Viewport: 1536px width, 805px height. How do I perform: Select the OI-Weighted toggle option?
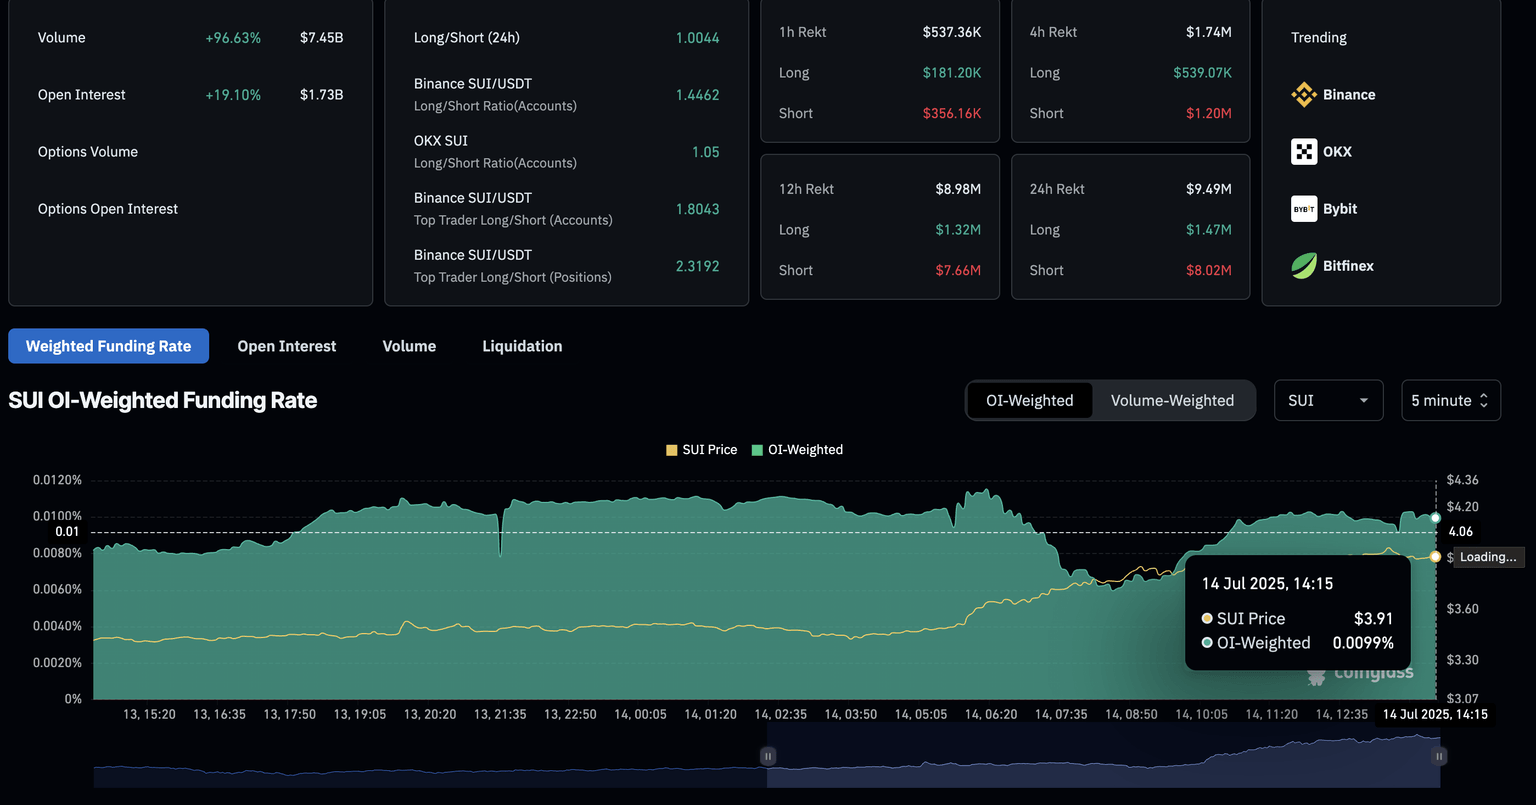tap(1029, 401)
